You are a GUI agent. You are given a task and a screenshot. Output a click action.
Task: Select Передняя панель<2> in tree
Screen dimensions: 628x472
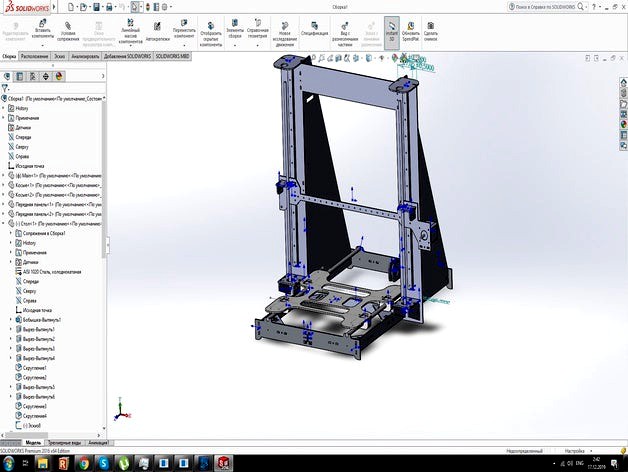(x=54, y=214)
